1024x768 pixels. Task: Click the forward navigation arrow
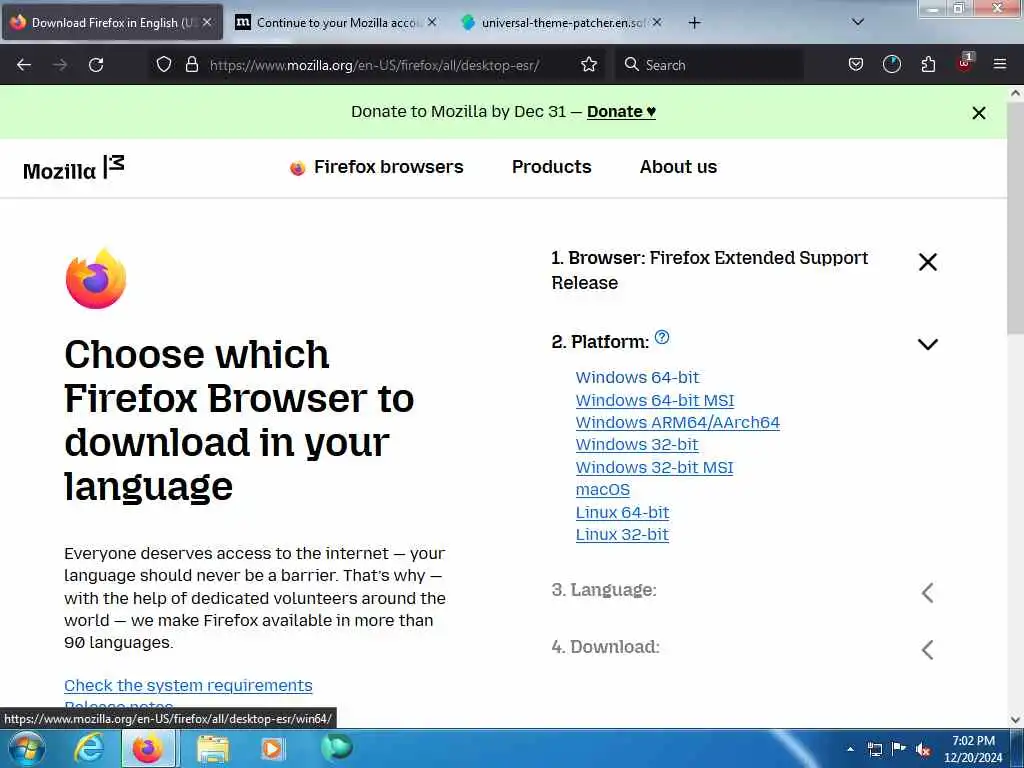point(60,65)
